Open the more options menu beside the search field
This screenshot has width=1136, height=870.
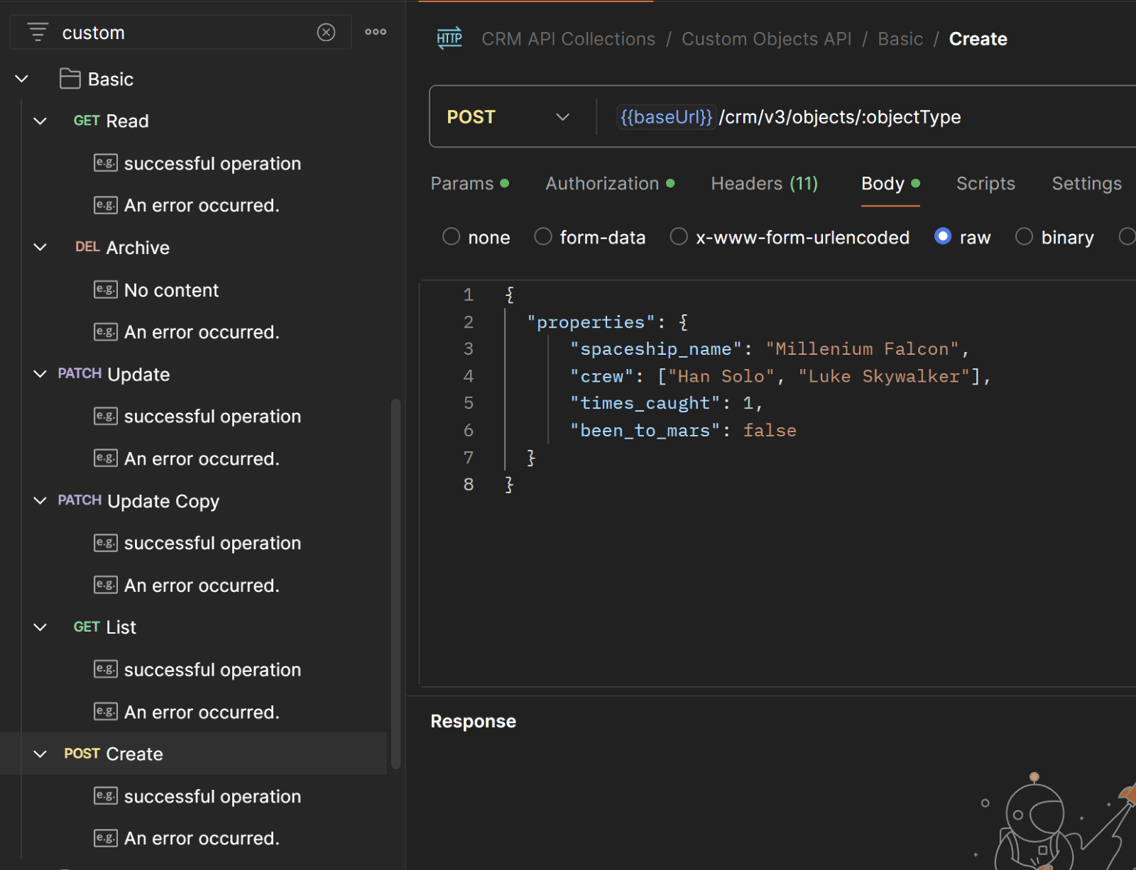coord(375,32)
